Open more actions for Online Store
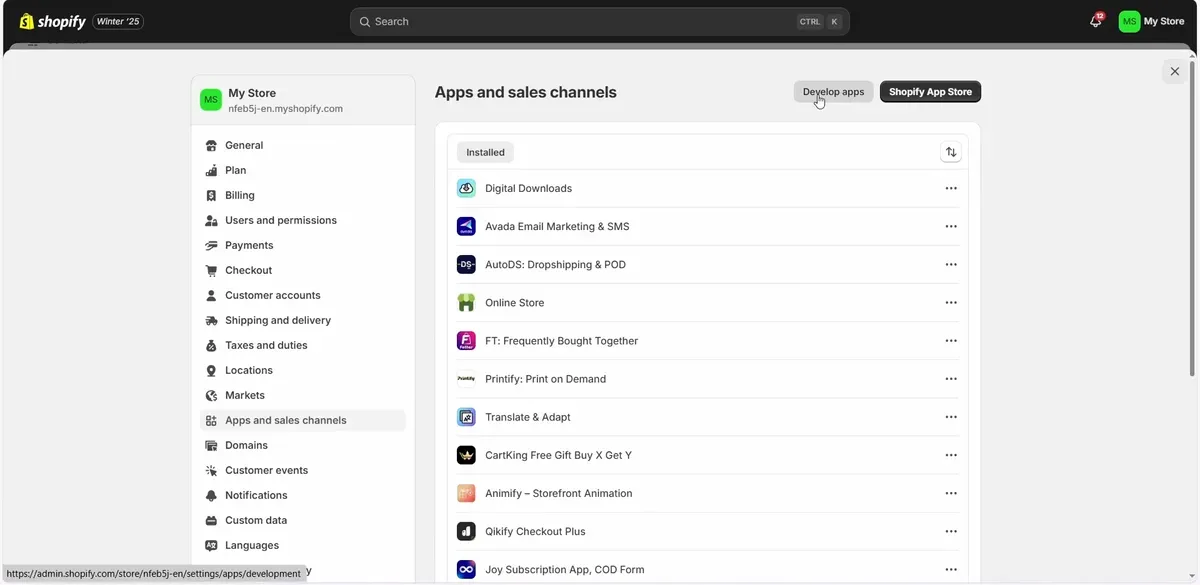The image size is (1200, 585). pyautogui.click(x=951, y=302)
